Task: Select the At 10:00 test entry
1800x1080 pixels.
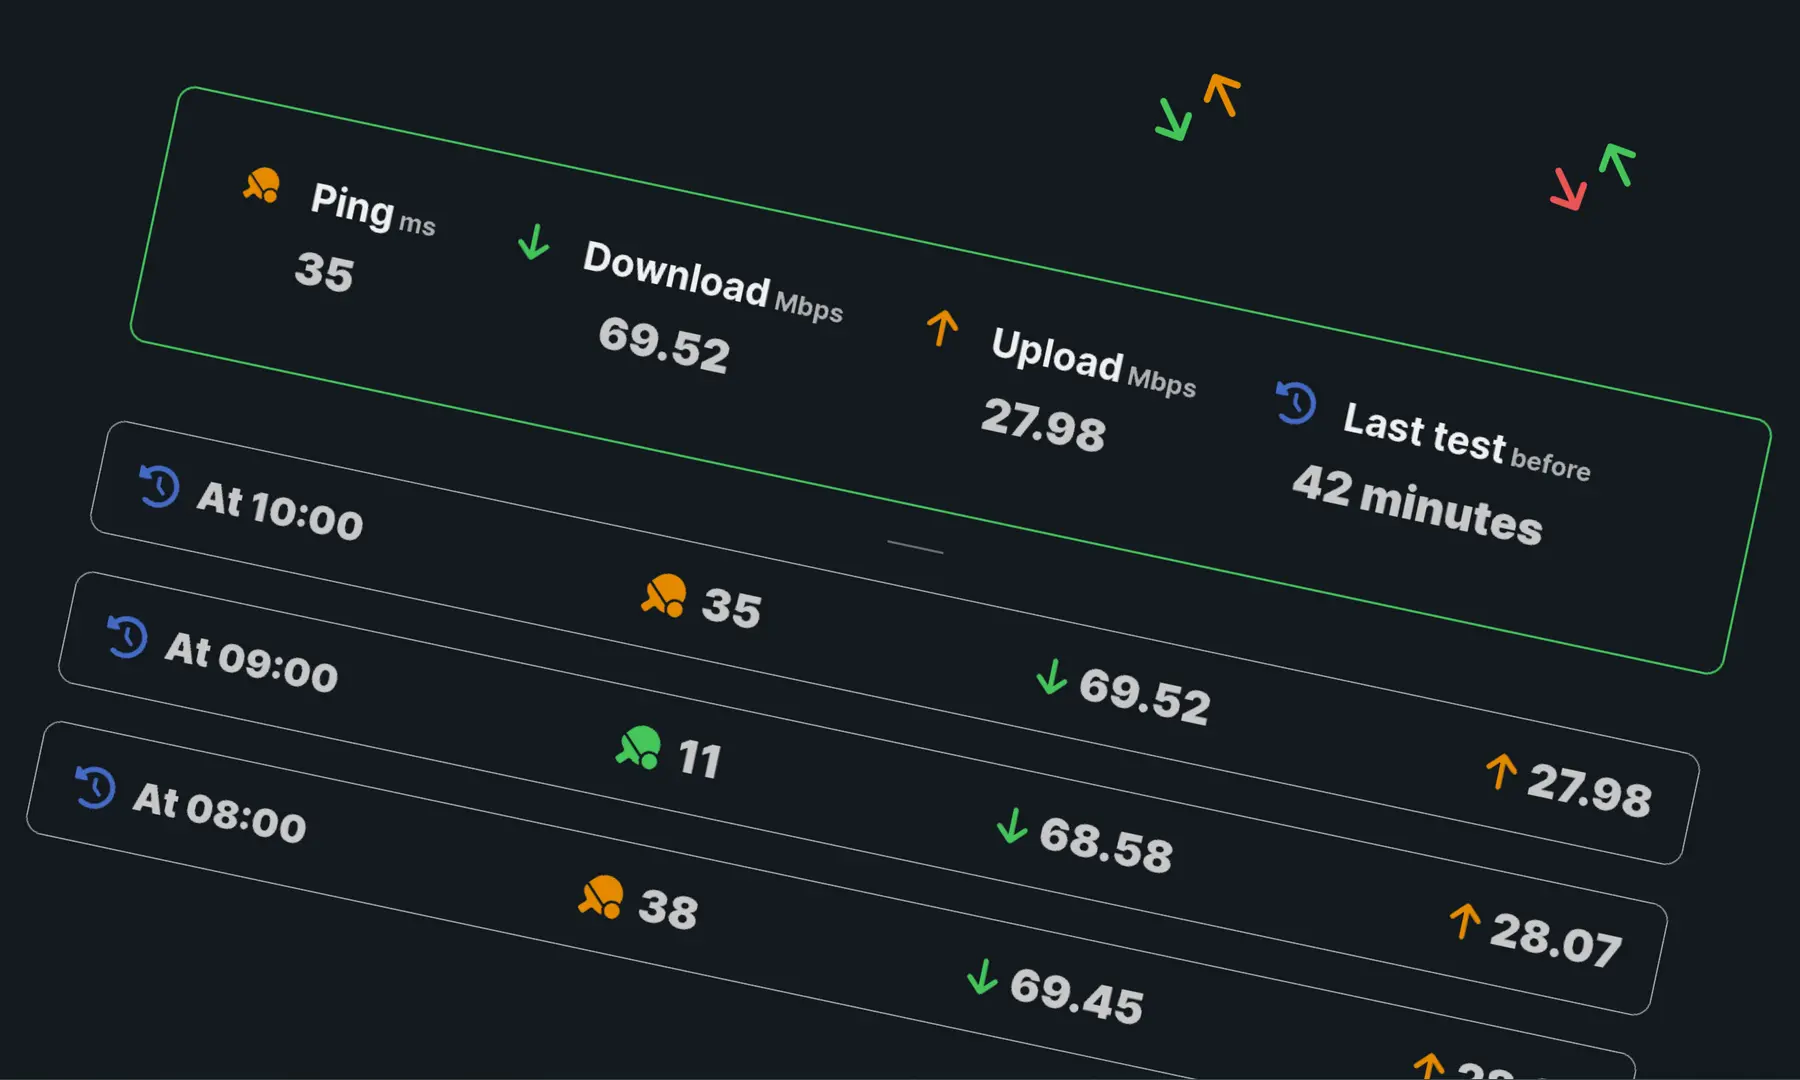Action: tap(280, 511)
